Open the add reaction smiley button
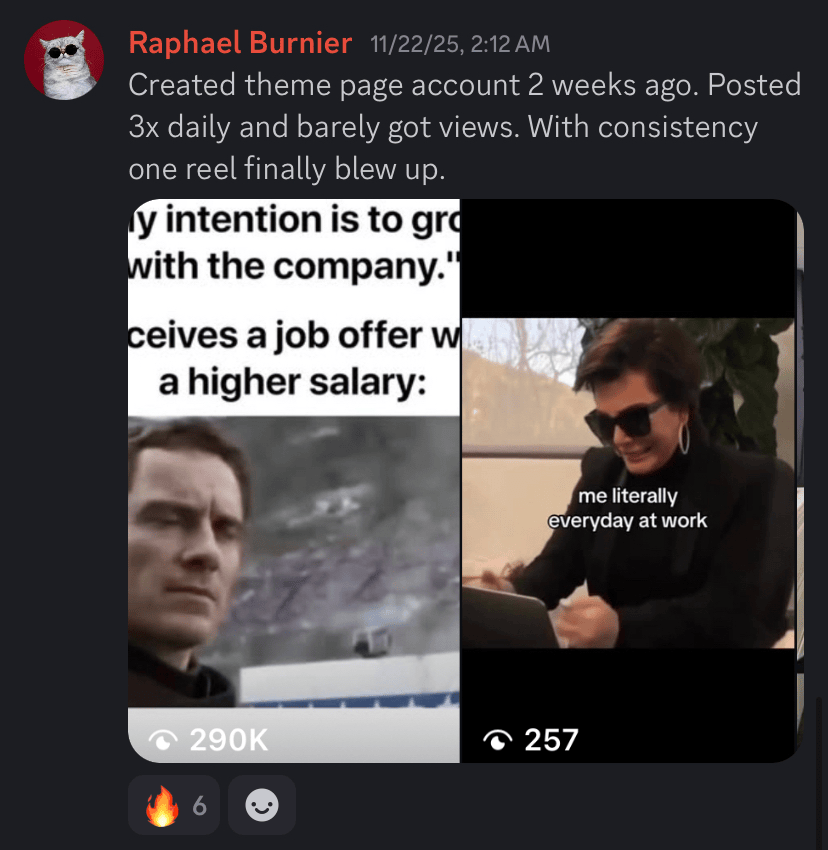The height and width of the screenshot is (850, 828). click(x=262, y=805)
